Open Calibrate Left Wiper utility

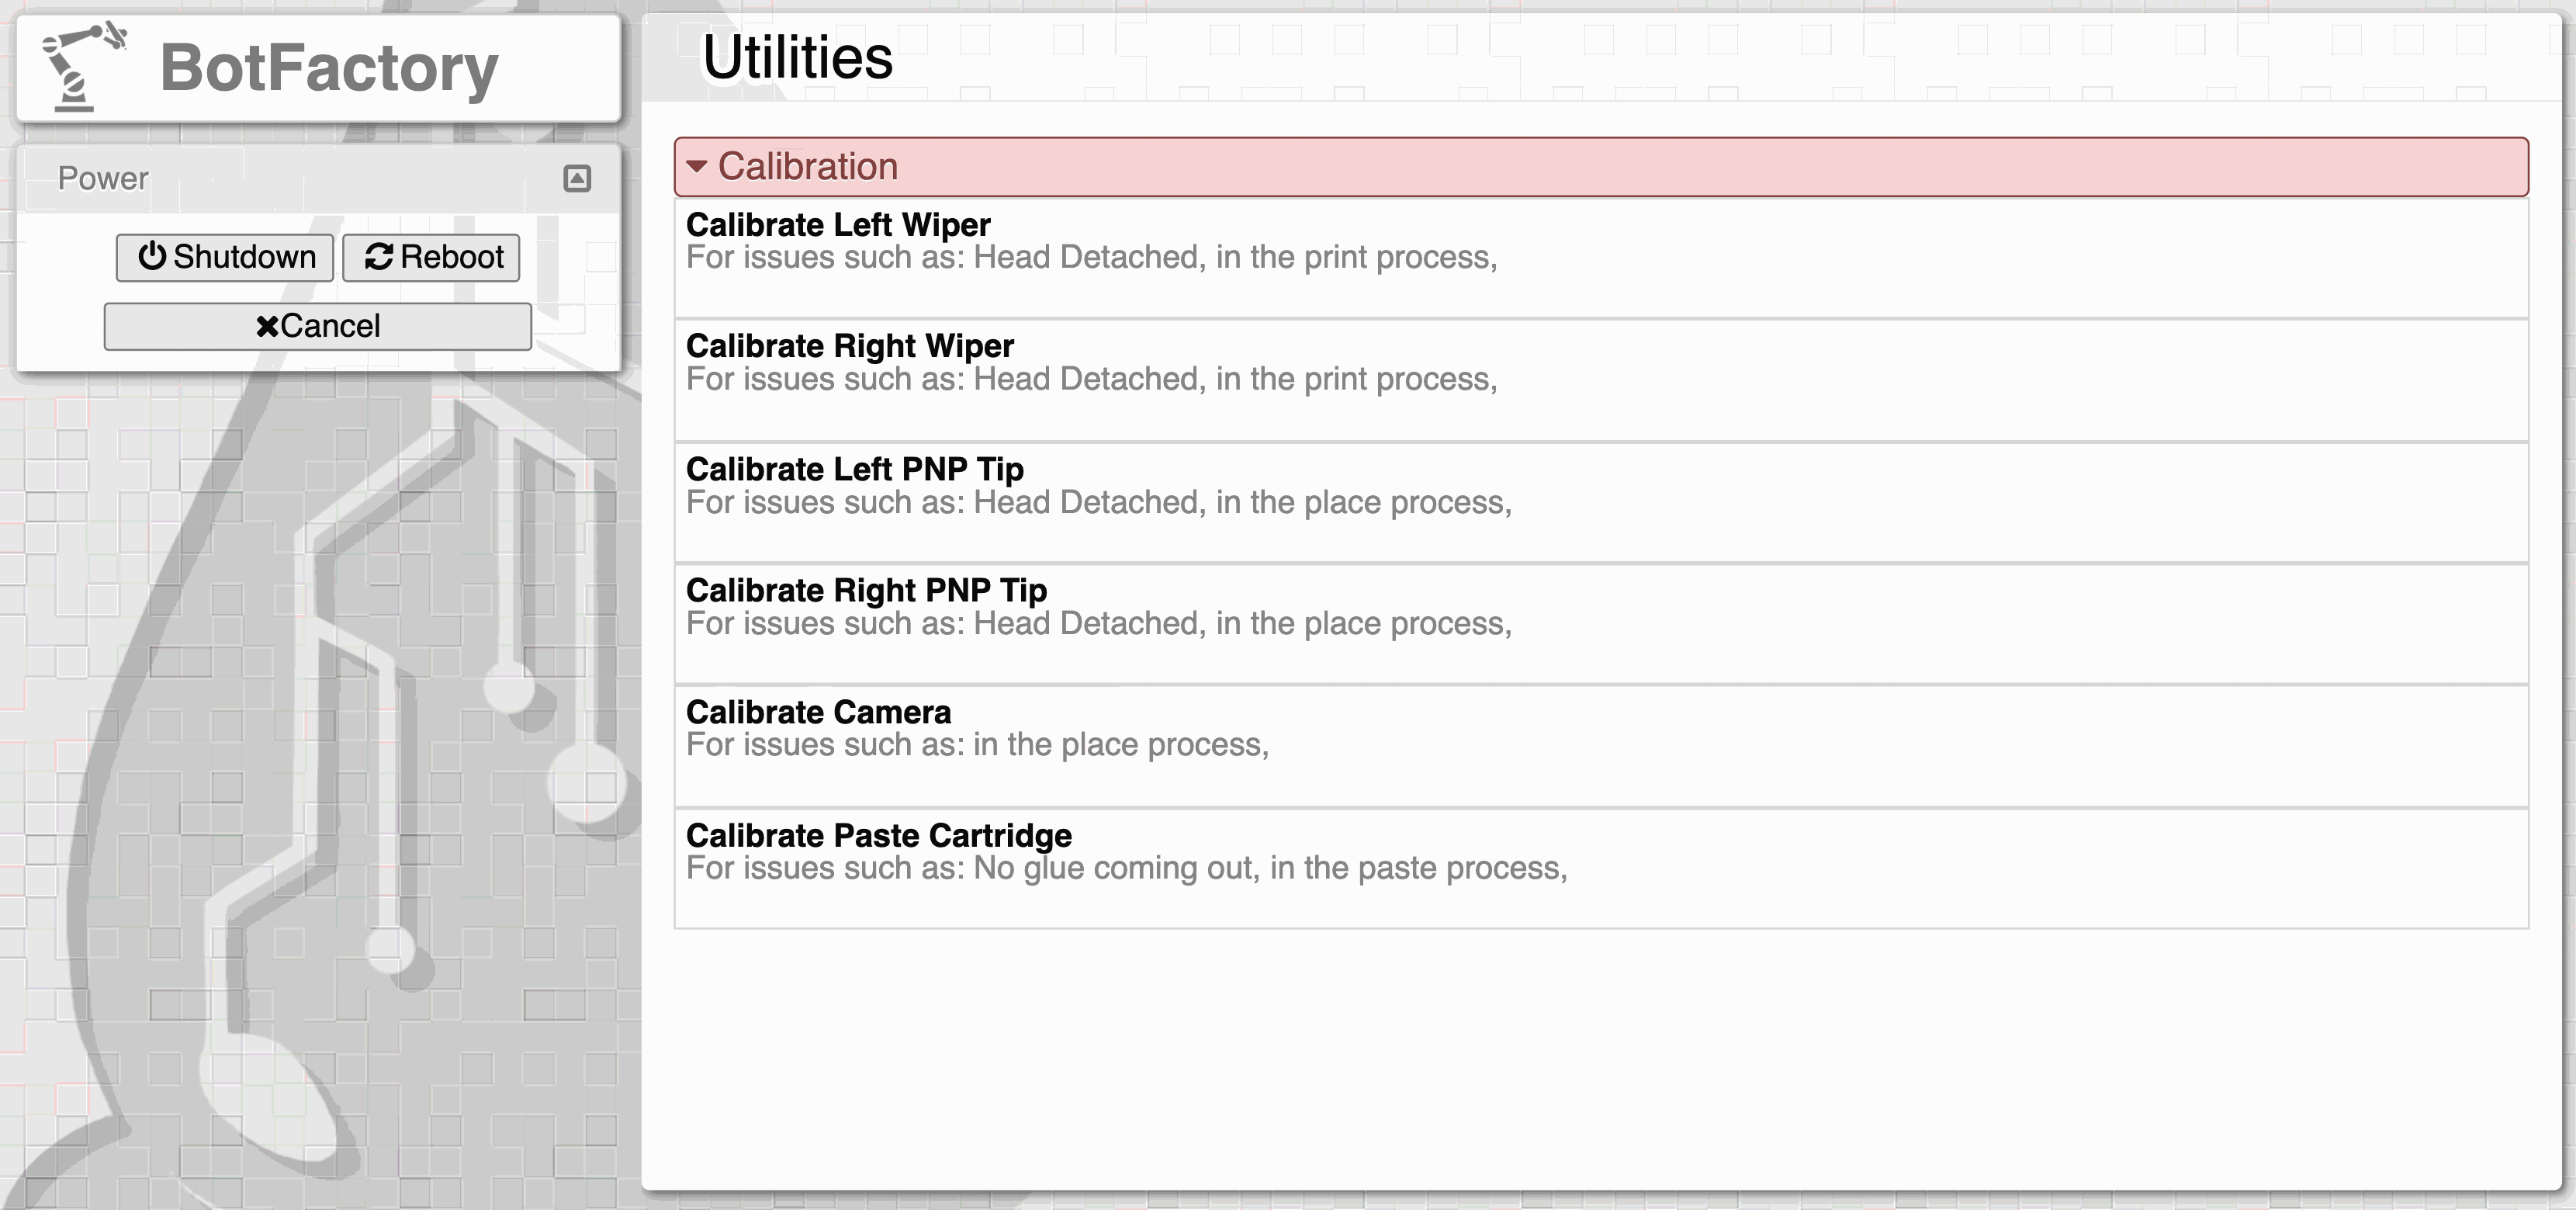coord(838,225)
